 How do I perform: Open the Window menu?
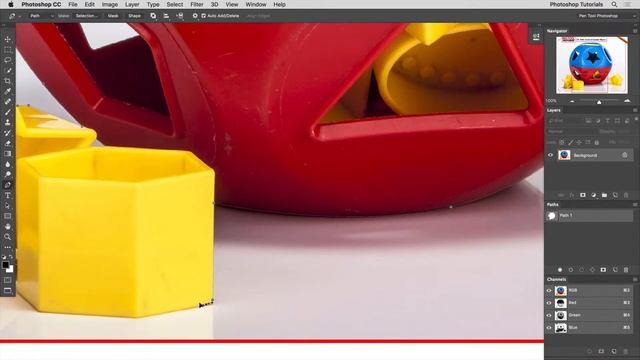pyautogui.click(x=256, y=4)
